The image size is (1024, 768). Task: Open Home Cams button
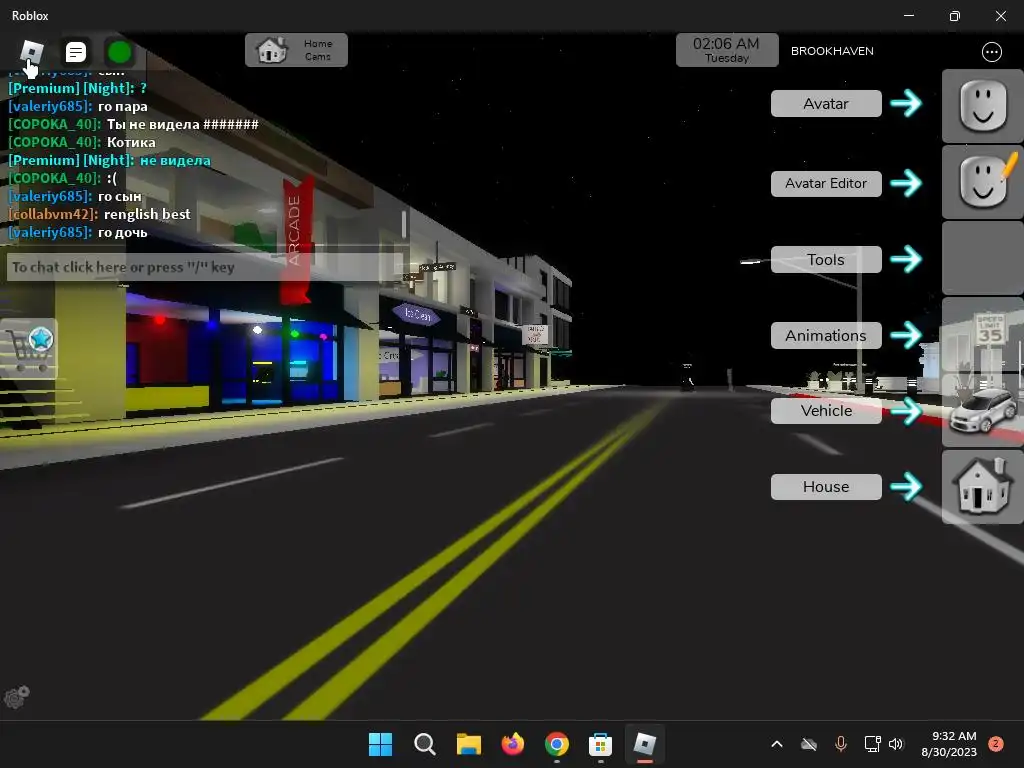(296, 50)
